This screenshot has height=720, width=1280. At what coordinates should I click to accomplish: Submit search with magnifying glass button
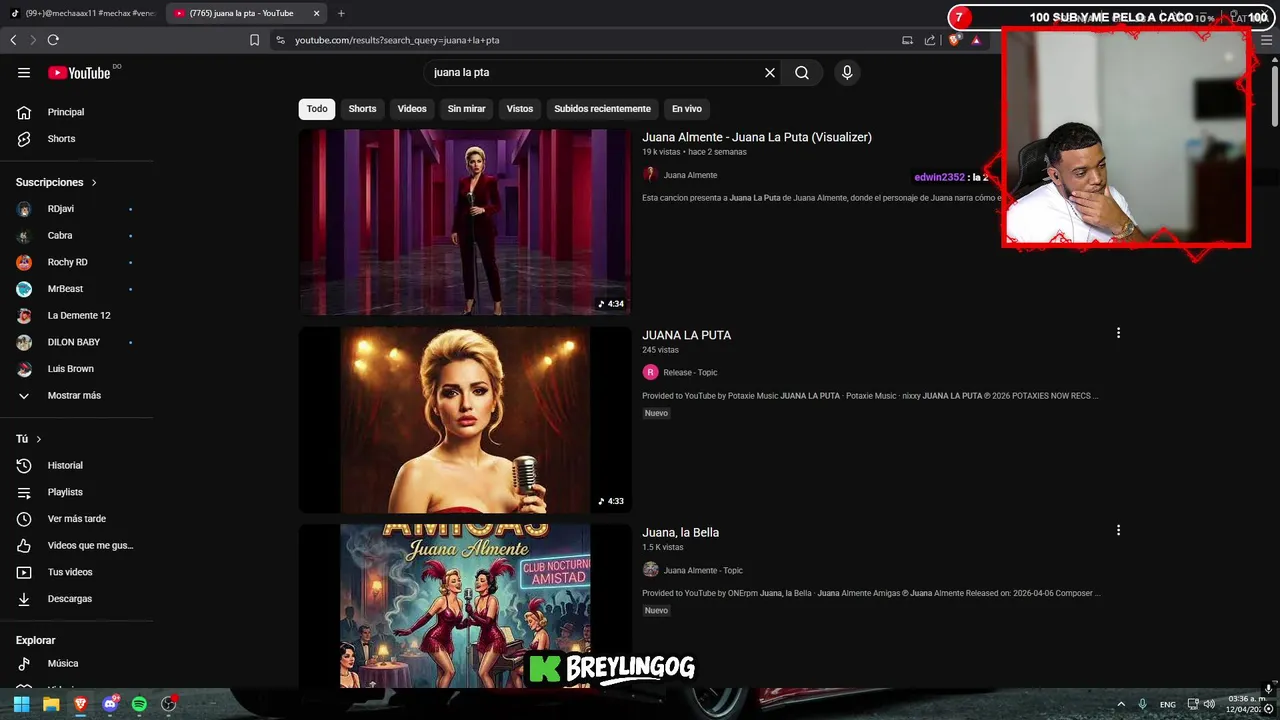[802, 72]
